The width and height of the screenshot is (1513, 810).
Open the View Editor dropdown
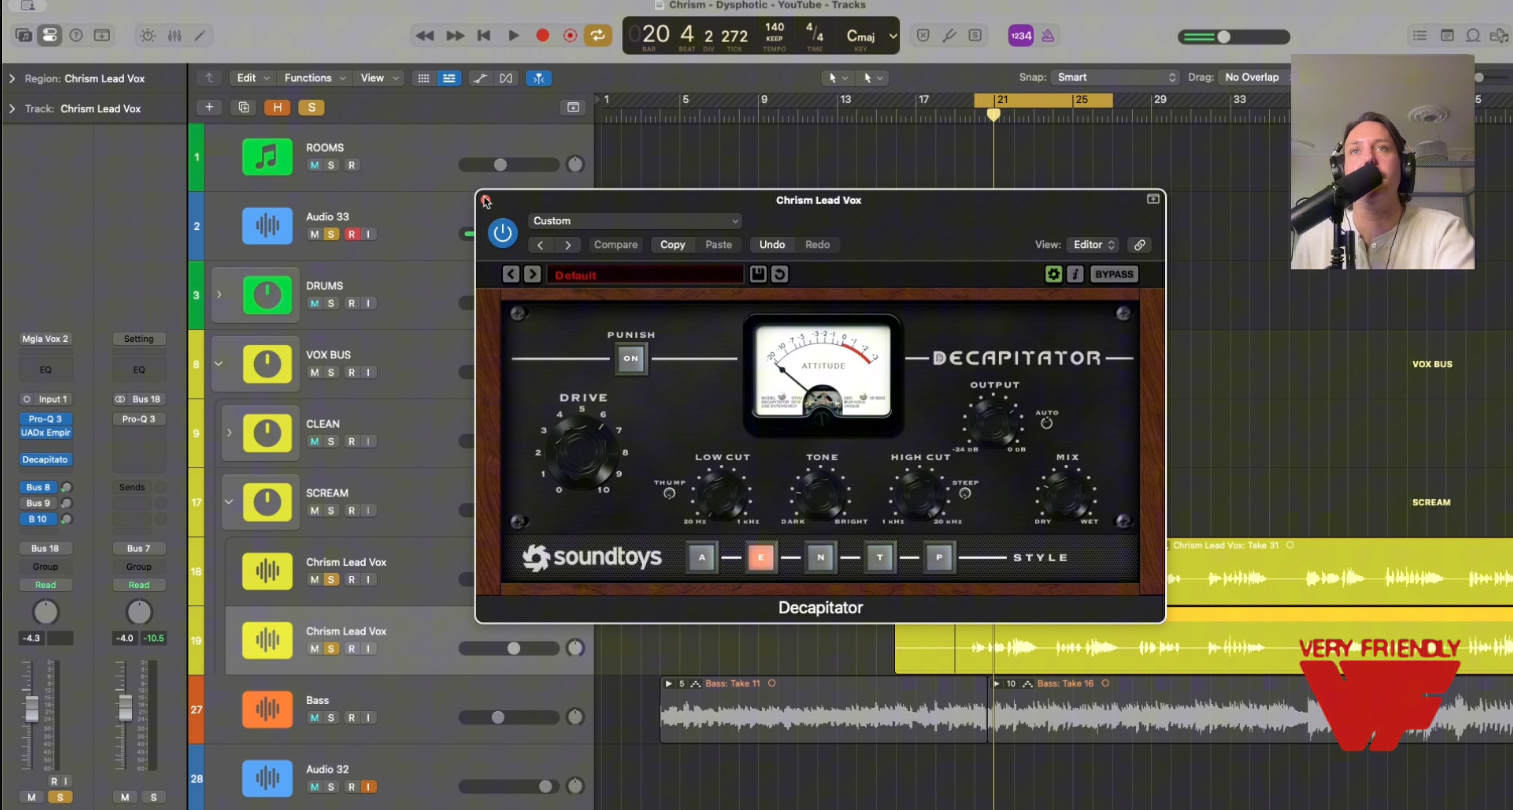pyautogui.click(x=1093, y=245)
